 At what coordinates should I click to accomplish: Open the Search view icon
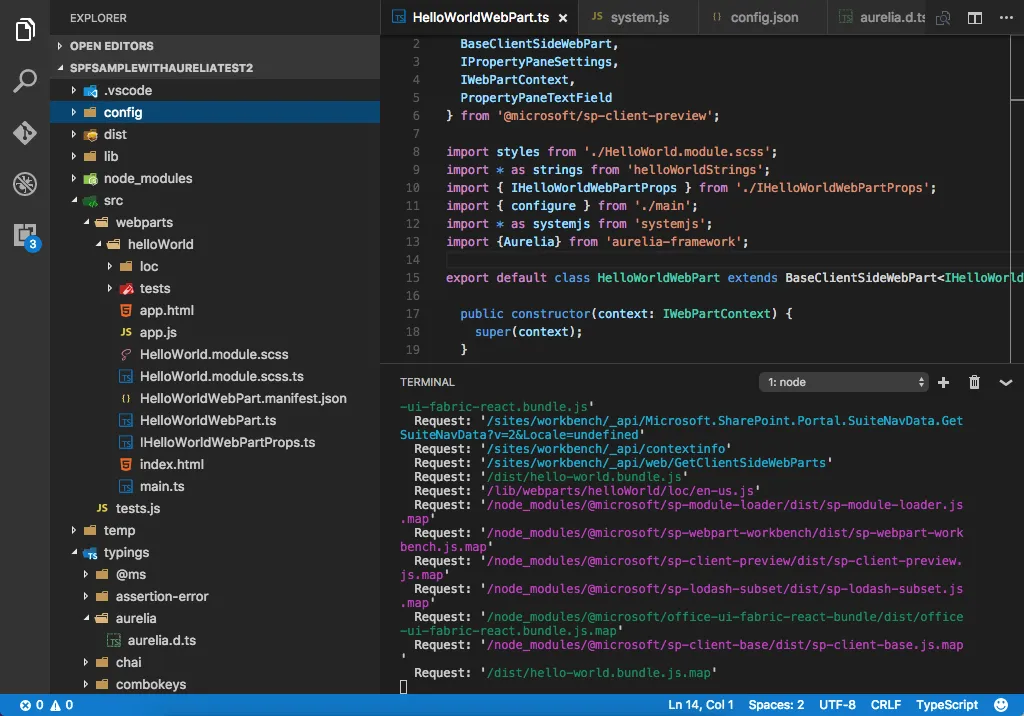click(x=25, y=82)
